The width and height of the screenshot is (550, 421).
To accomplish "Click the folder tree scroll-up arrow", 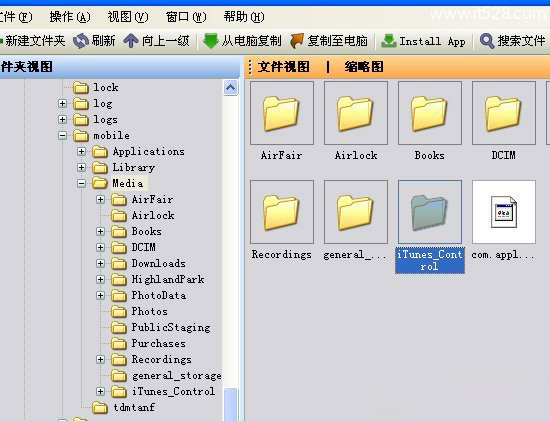I will 230,87.
